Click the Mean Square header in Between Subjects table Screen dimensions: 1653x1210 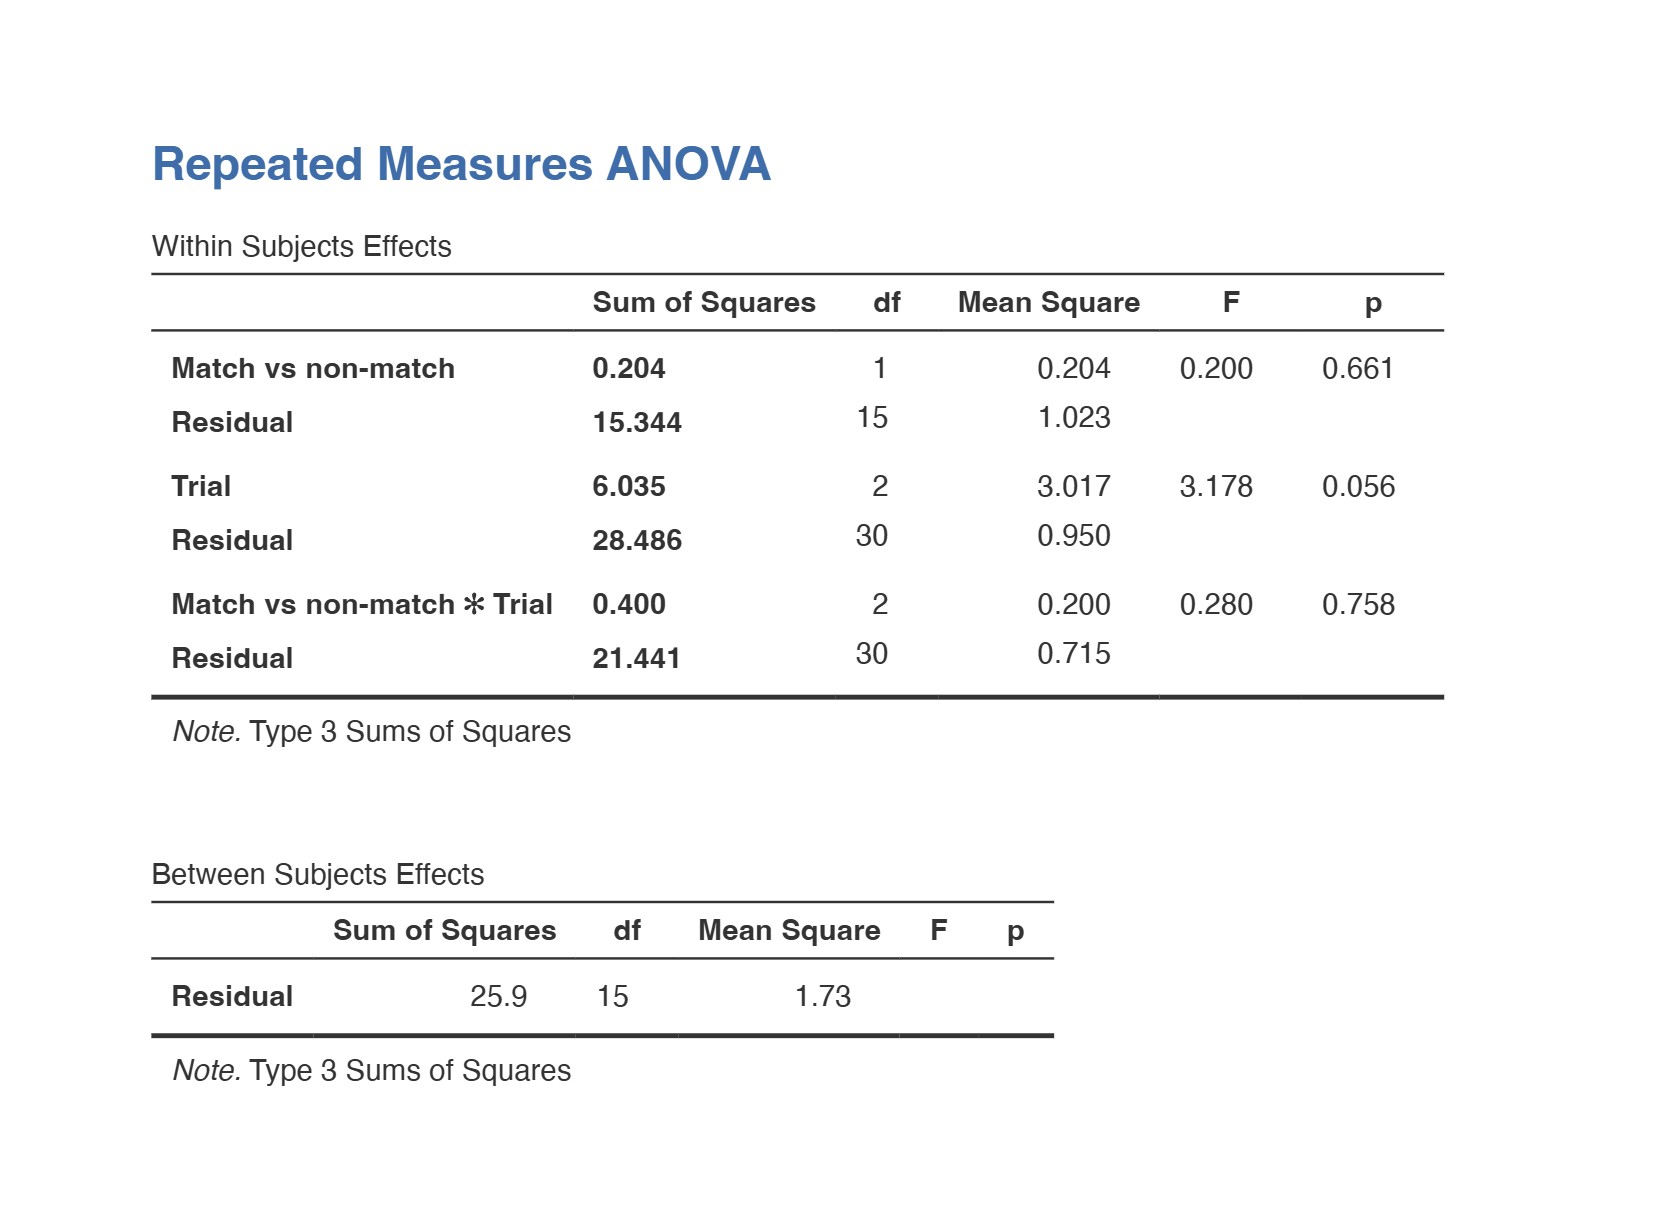click(x=789, y=931)
